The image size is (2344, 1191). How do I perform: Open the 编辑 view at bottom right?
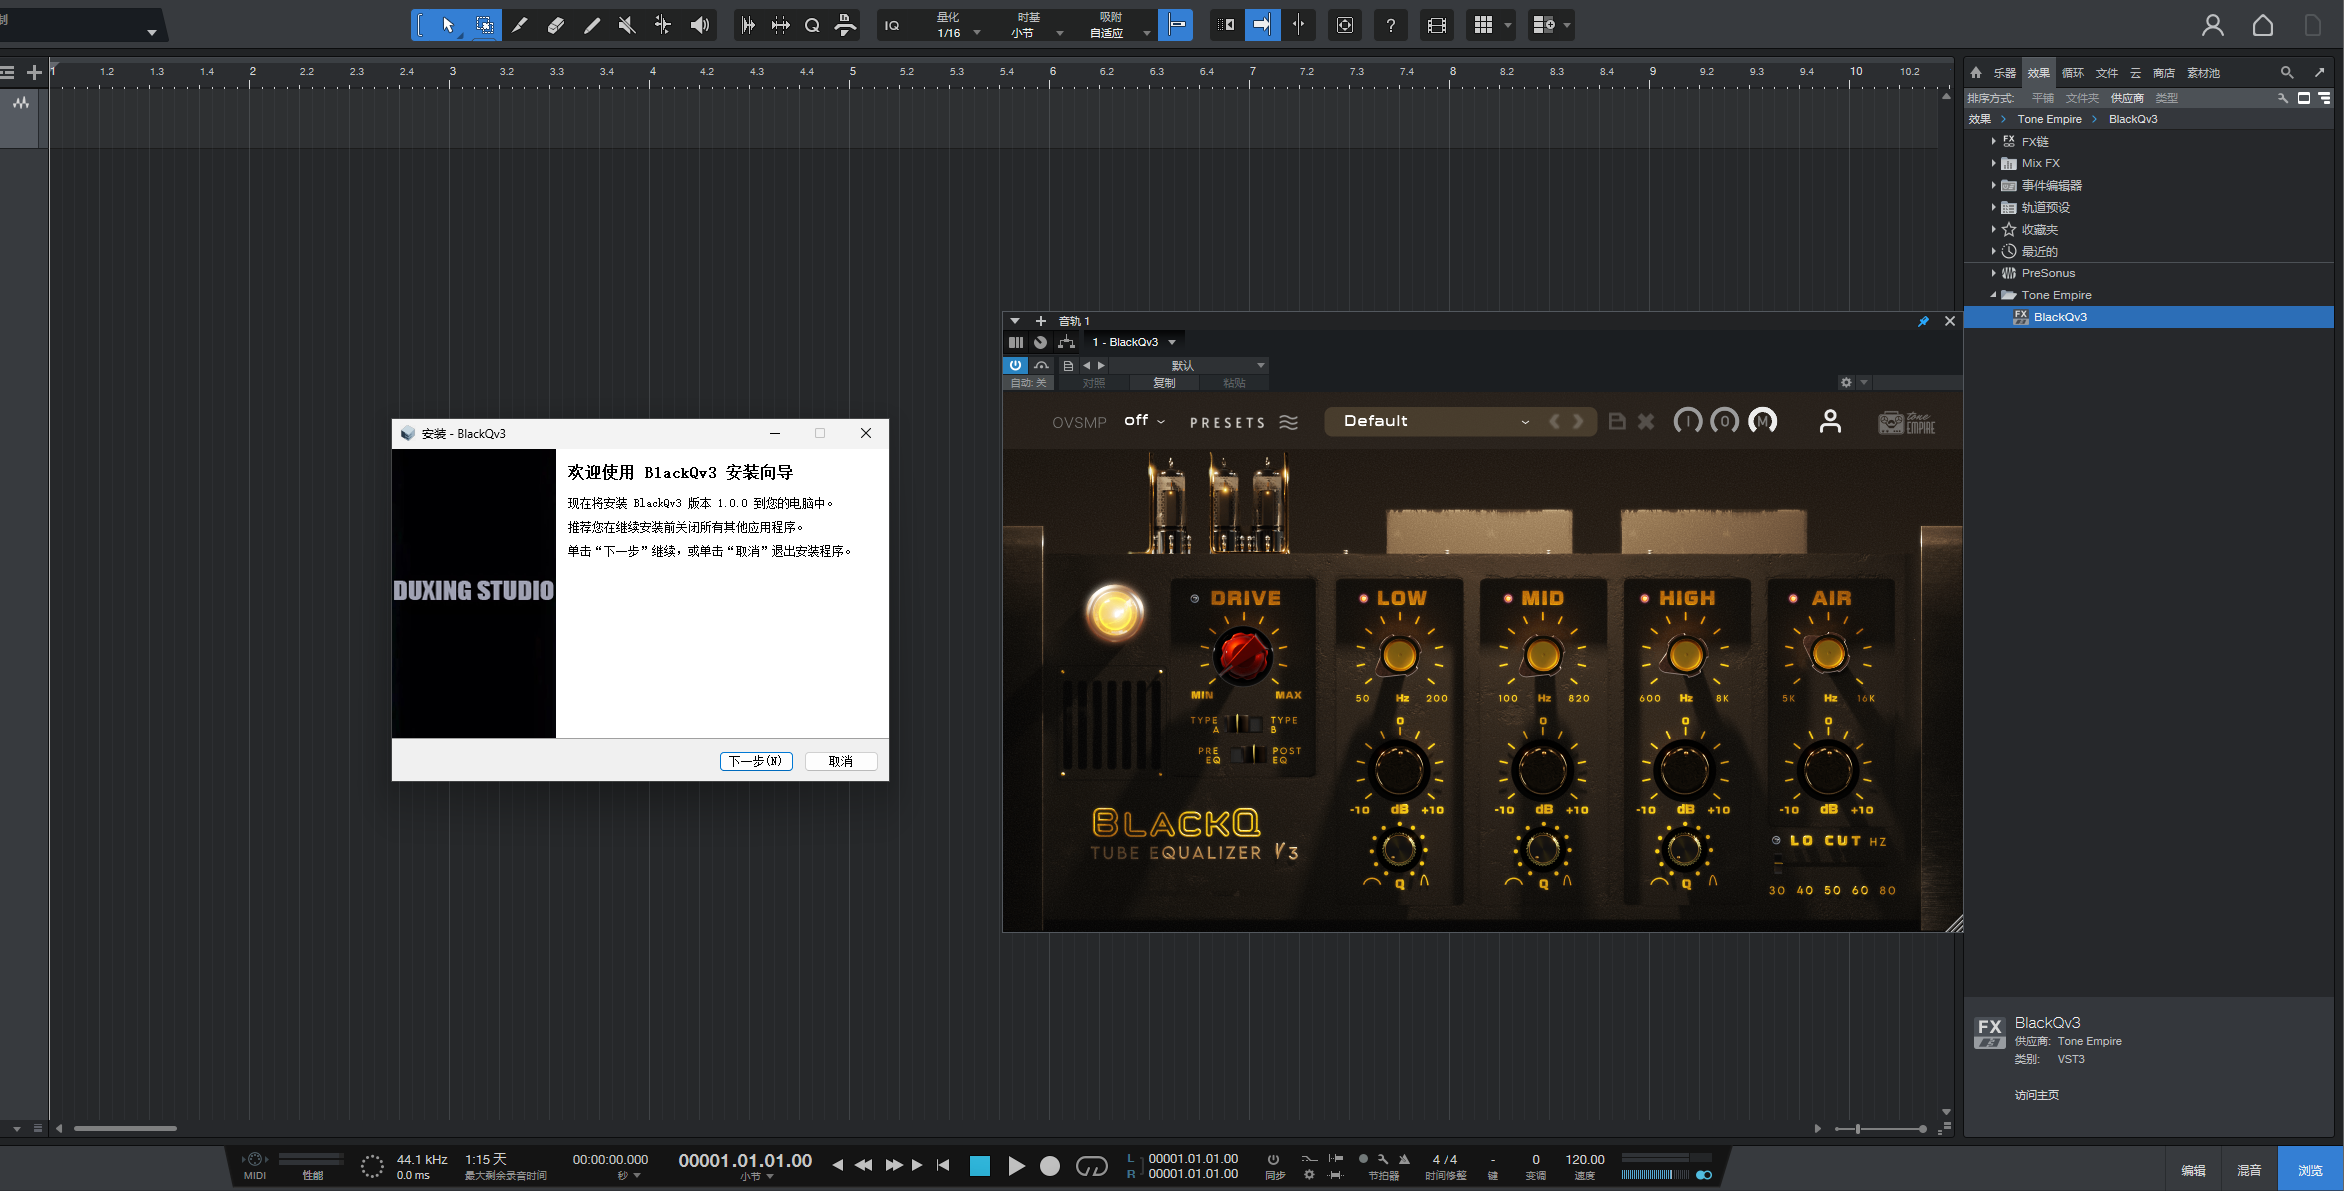coord(2193,1170)
